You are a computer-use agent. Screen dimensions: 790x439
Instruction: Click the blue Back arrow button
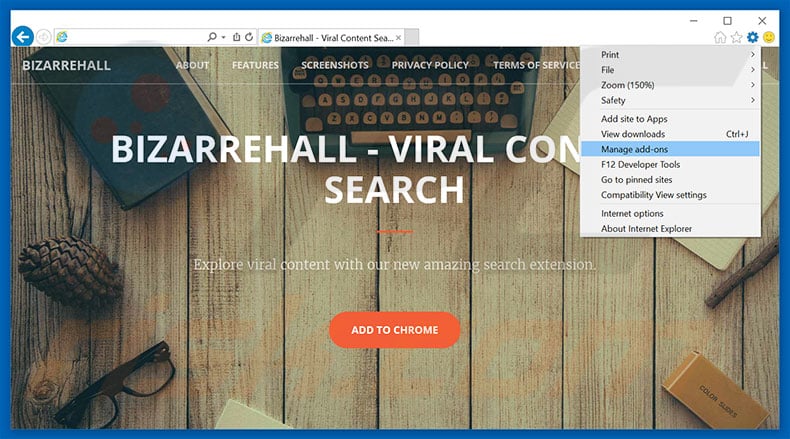point(23,36)
